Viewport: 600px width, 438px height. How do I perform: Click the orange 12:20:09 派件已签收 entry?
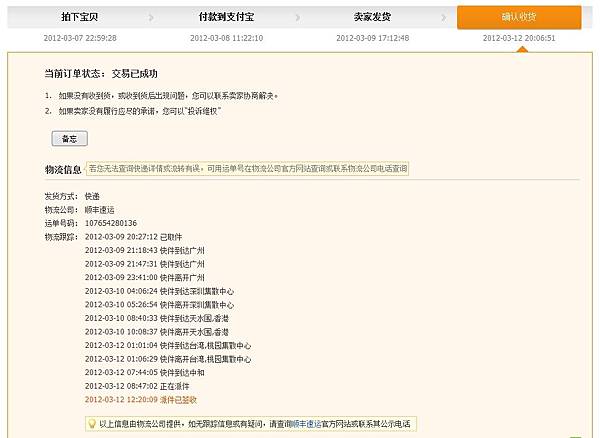141,400
